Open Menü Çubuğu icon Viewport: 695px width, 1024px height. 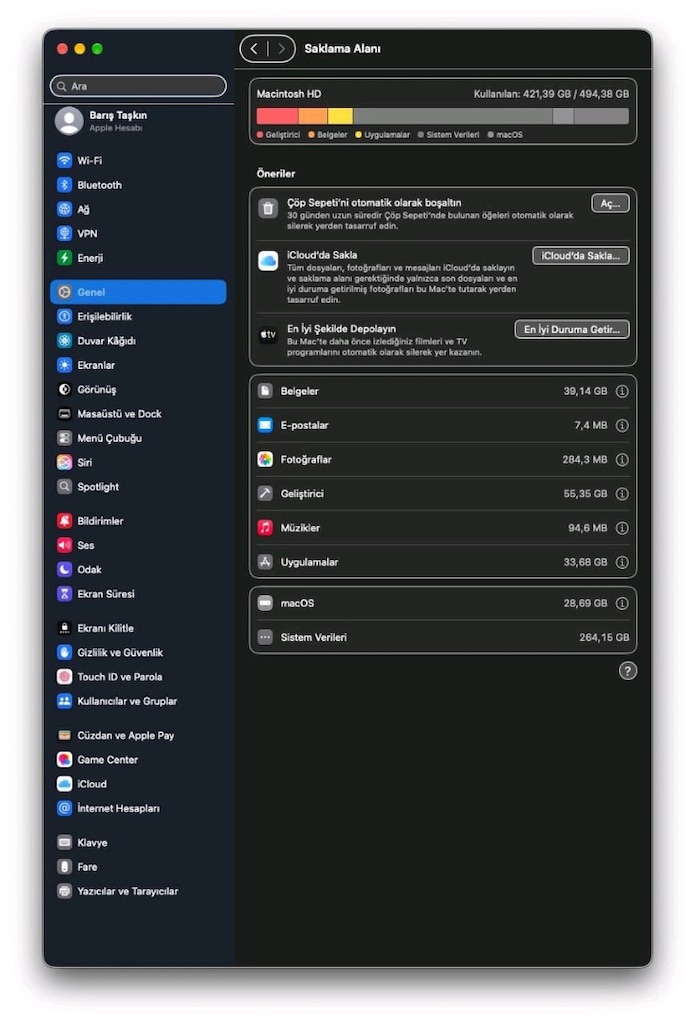(64, 438)
